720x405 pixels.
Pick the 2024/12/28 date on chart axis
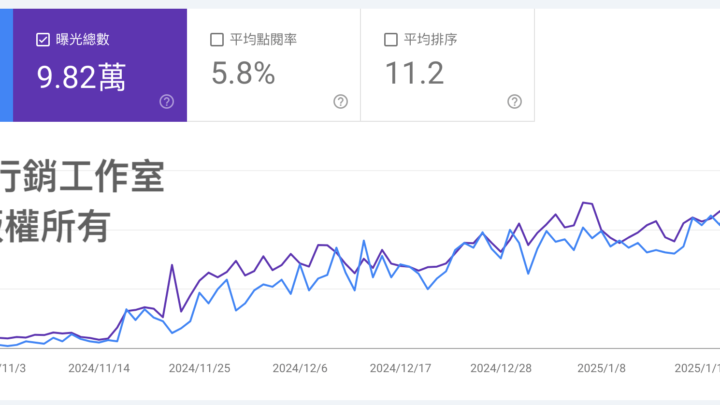[x=501, y=367]
